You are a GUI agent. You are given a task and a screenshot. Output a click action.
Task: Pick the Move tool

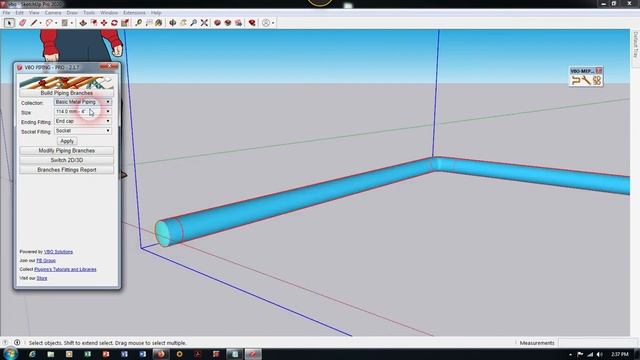(x=104, y=23)
